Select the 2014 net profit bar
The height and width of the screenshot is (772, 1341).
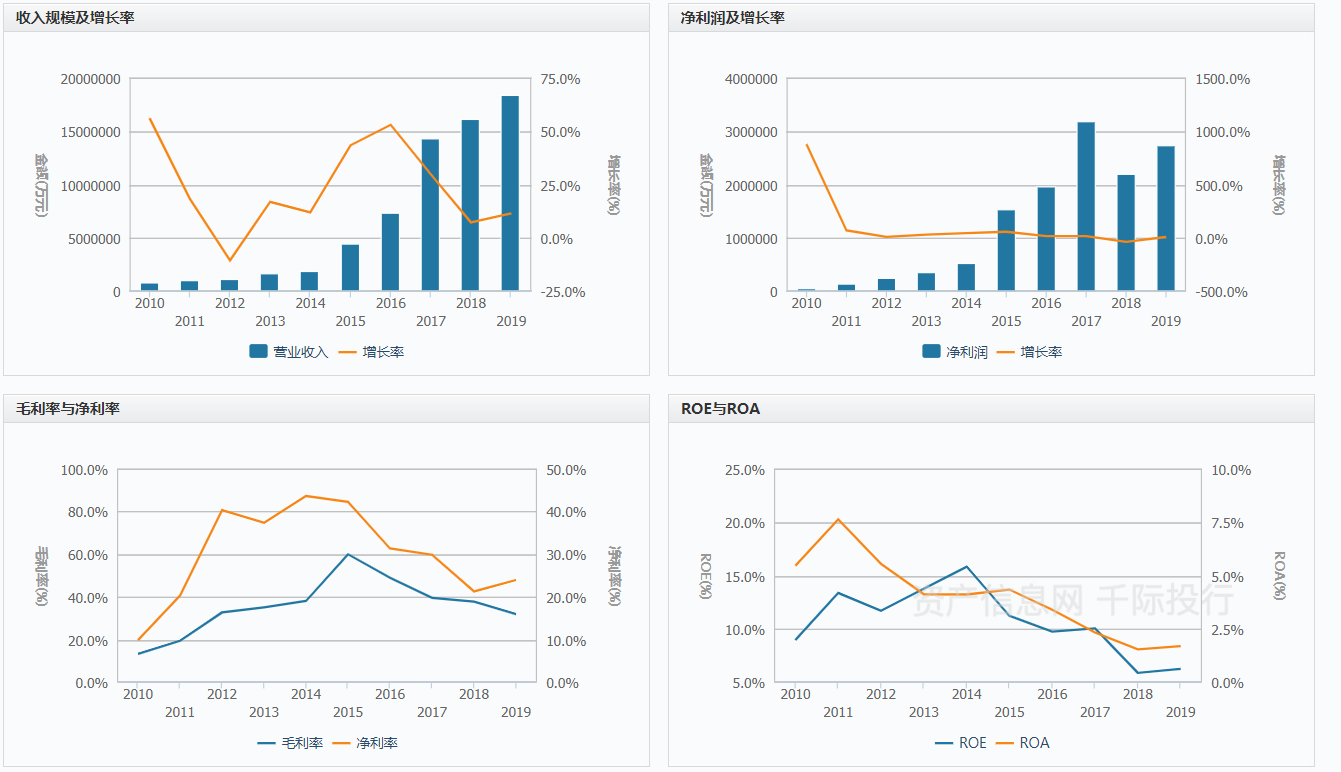pyautogui.click(x=966, y=278)
